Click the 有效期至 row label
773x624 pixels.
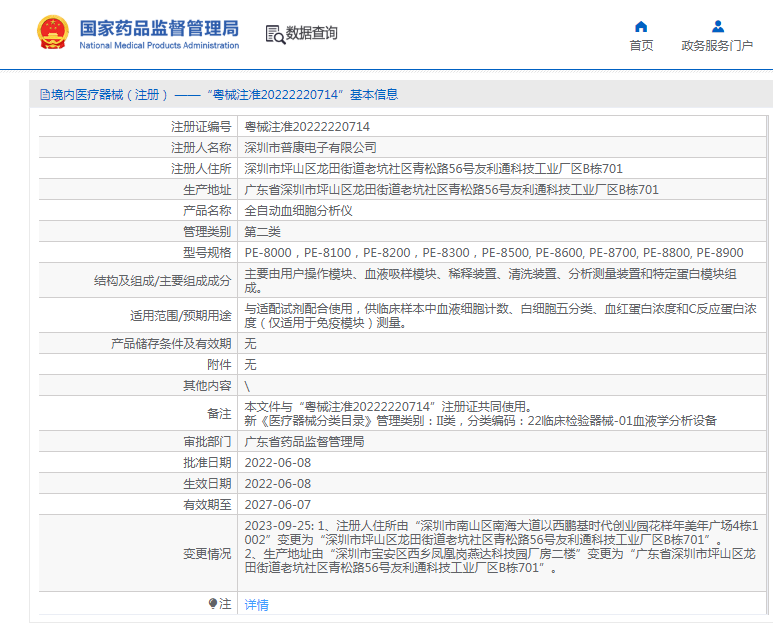(207, 505)
